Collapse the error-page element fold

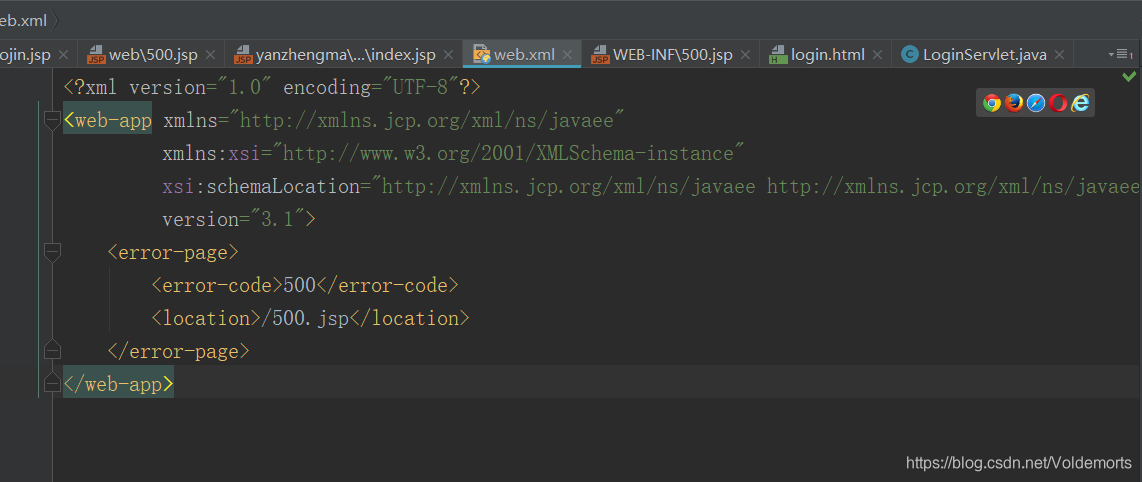coord(52,253)
